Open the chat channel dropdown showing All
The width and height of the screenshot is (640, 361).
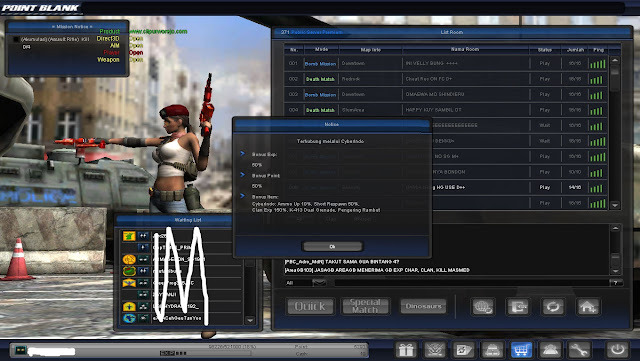[306, 283]
